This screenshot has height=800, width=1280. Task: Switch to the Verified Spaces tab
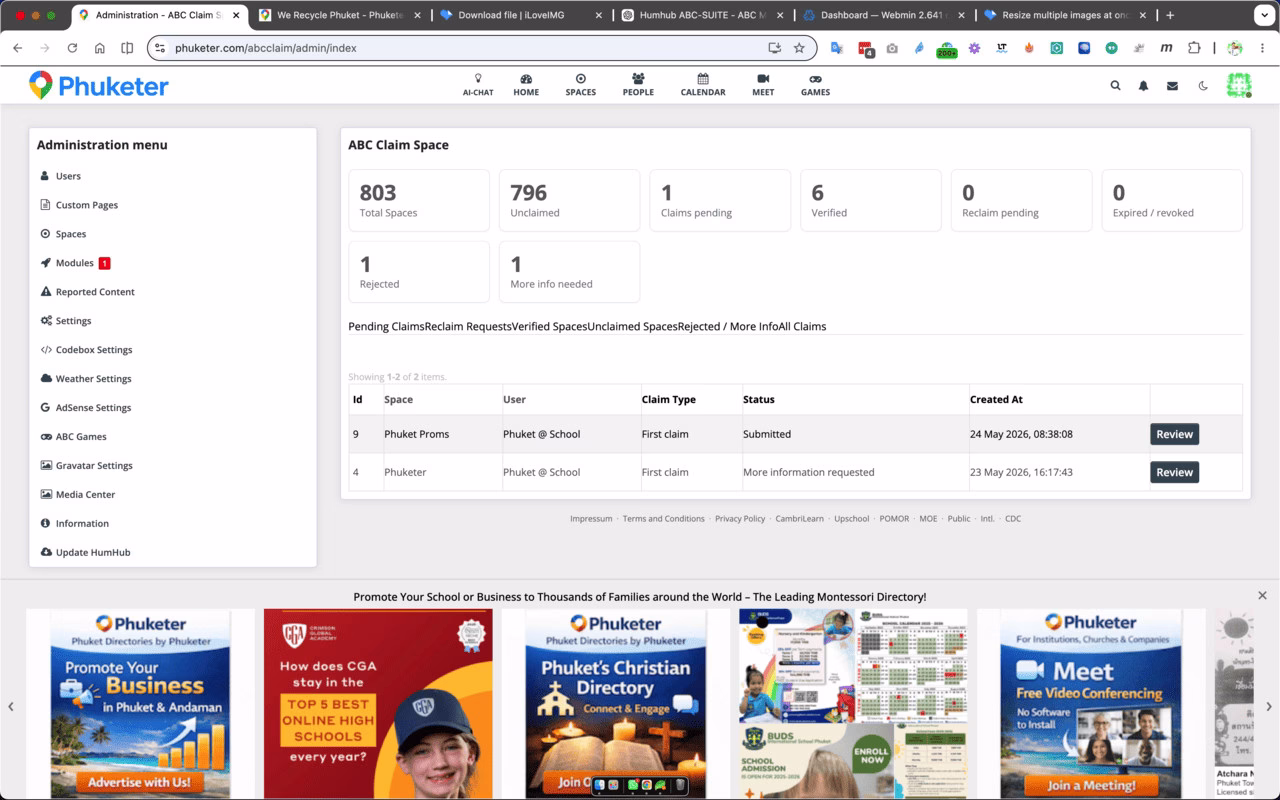(x=549, y=326)
